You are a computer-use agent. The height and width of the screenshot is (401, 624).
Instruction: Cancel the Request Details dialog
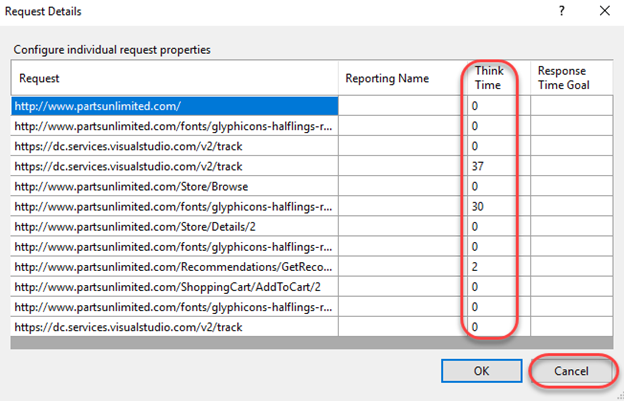[x=571, y=371]
